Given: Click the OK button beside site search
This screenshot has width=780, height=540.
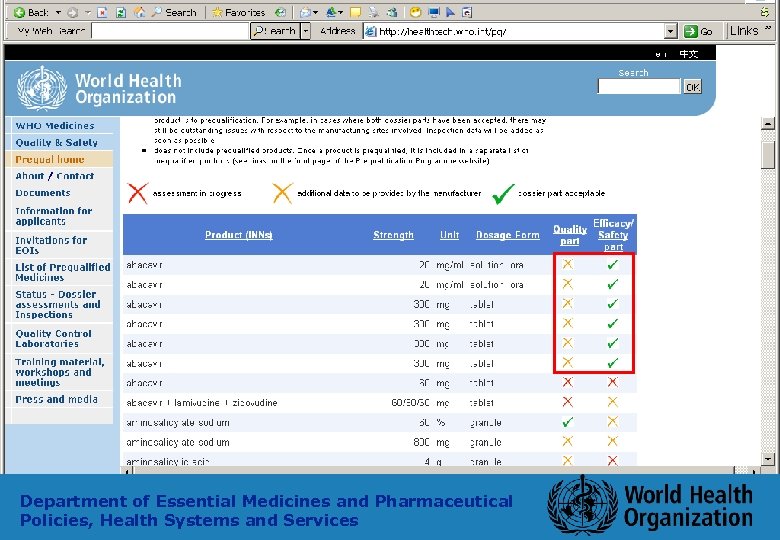Looking at the screenshot, I should pyautogui.click(x=692, y=87).
